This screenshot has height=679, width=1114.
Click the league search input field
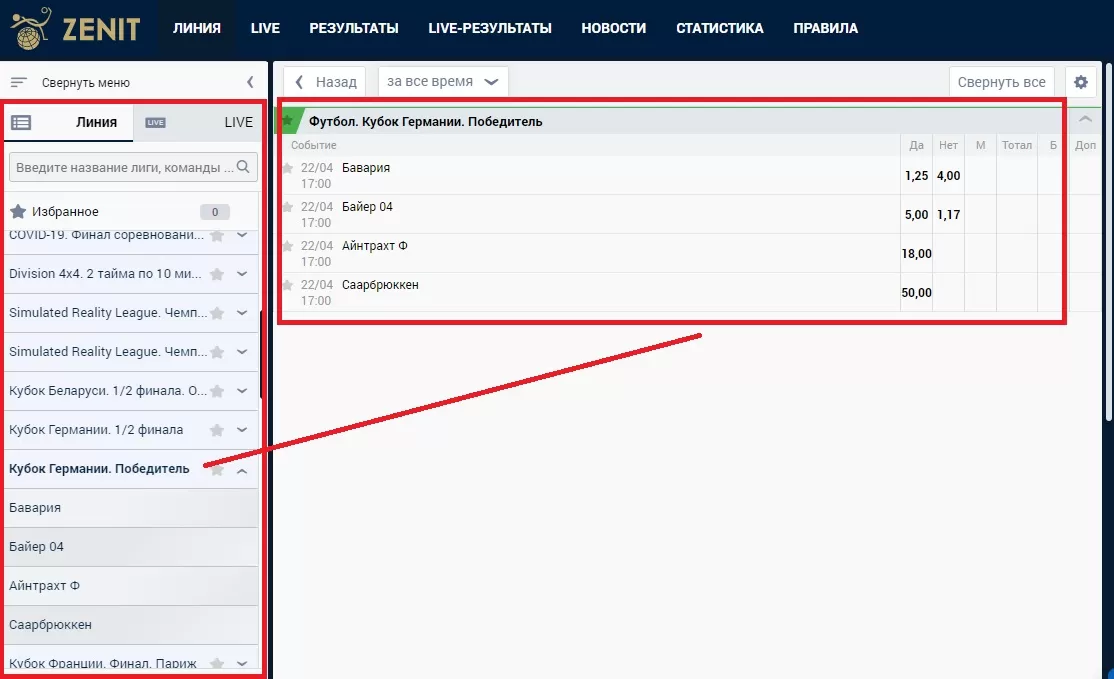(x=124, y=167)
